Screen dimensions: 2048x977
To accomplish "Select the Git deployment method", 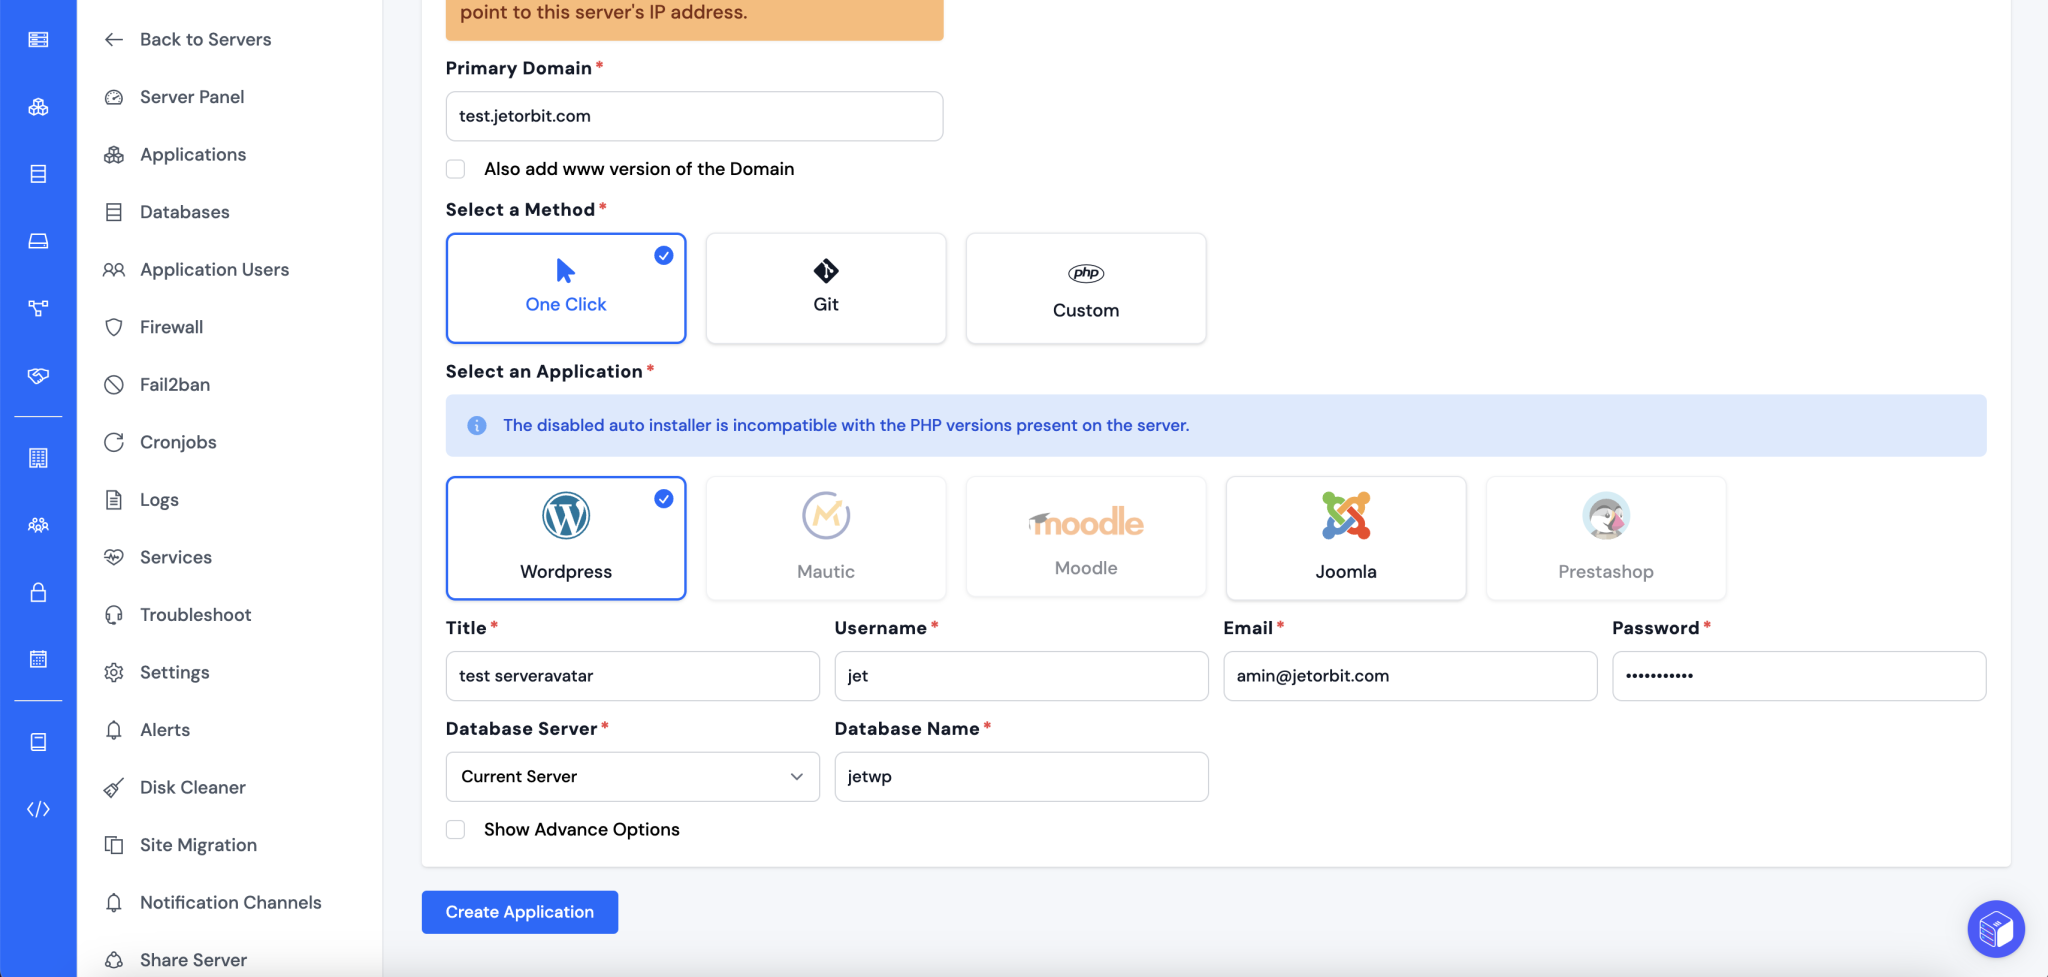I will pos(825,288).
